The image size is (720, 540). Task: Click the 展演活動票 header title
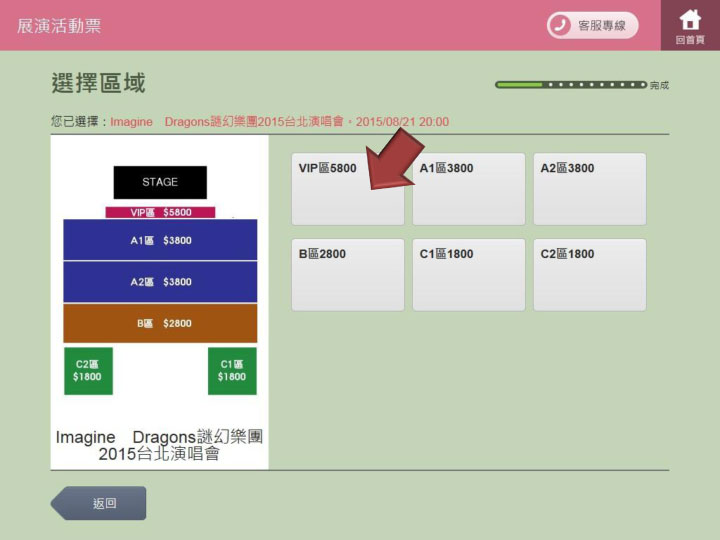coord(59,26)
